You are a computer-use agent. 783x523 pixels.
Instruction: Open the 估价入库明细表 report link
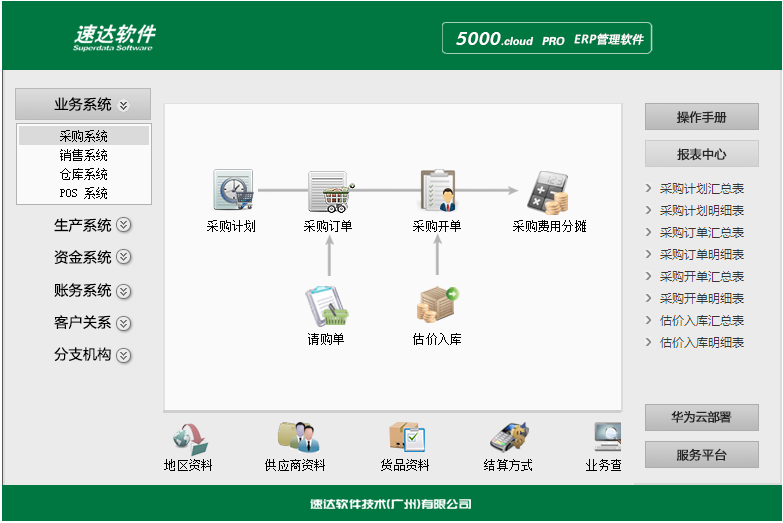[702, 343]
